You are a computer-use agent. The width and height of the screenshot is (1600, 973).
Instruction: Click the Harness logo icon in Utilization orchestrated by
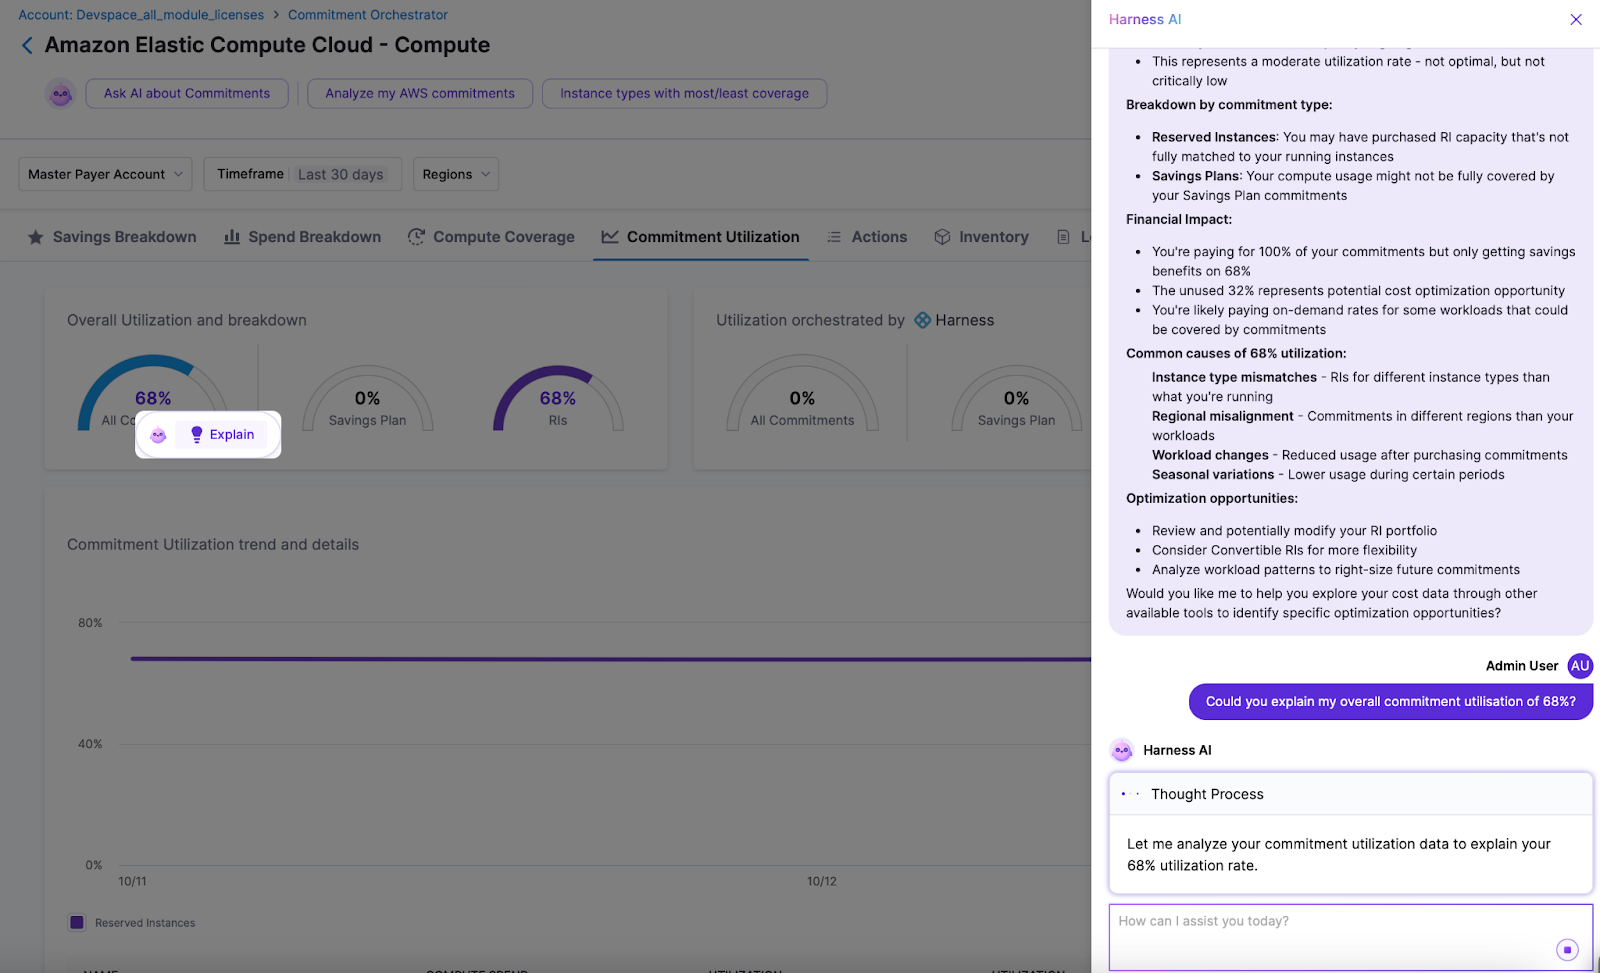click(923, 320)
